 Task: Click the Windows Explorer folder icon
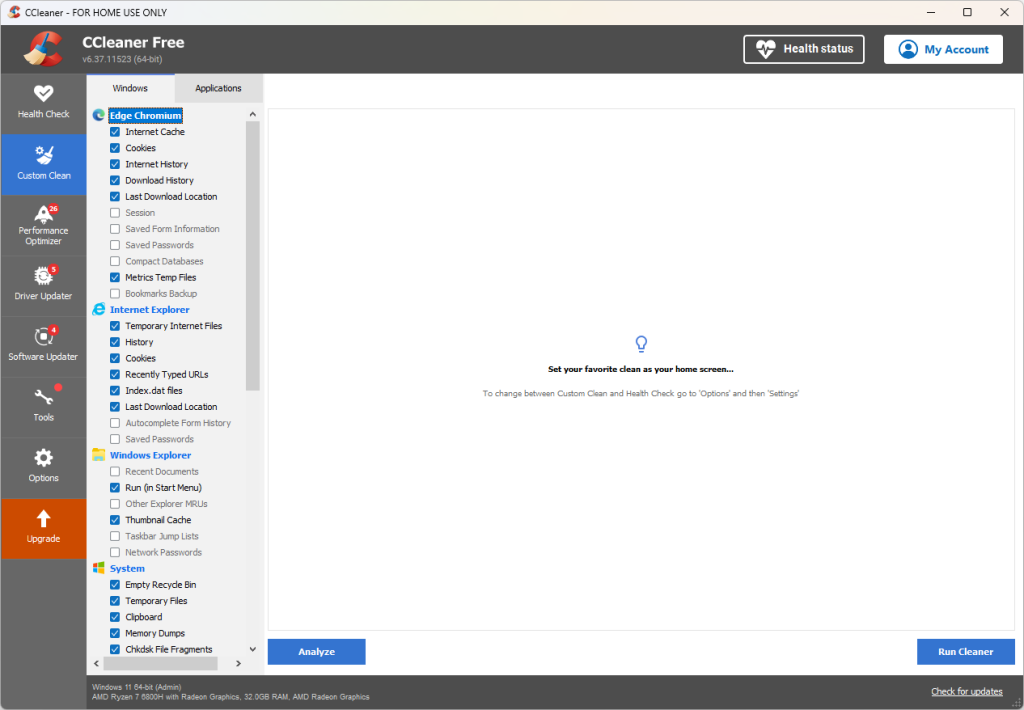click(x=99, y=455)
